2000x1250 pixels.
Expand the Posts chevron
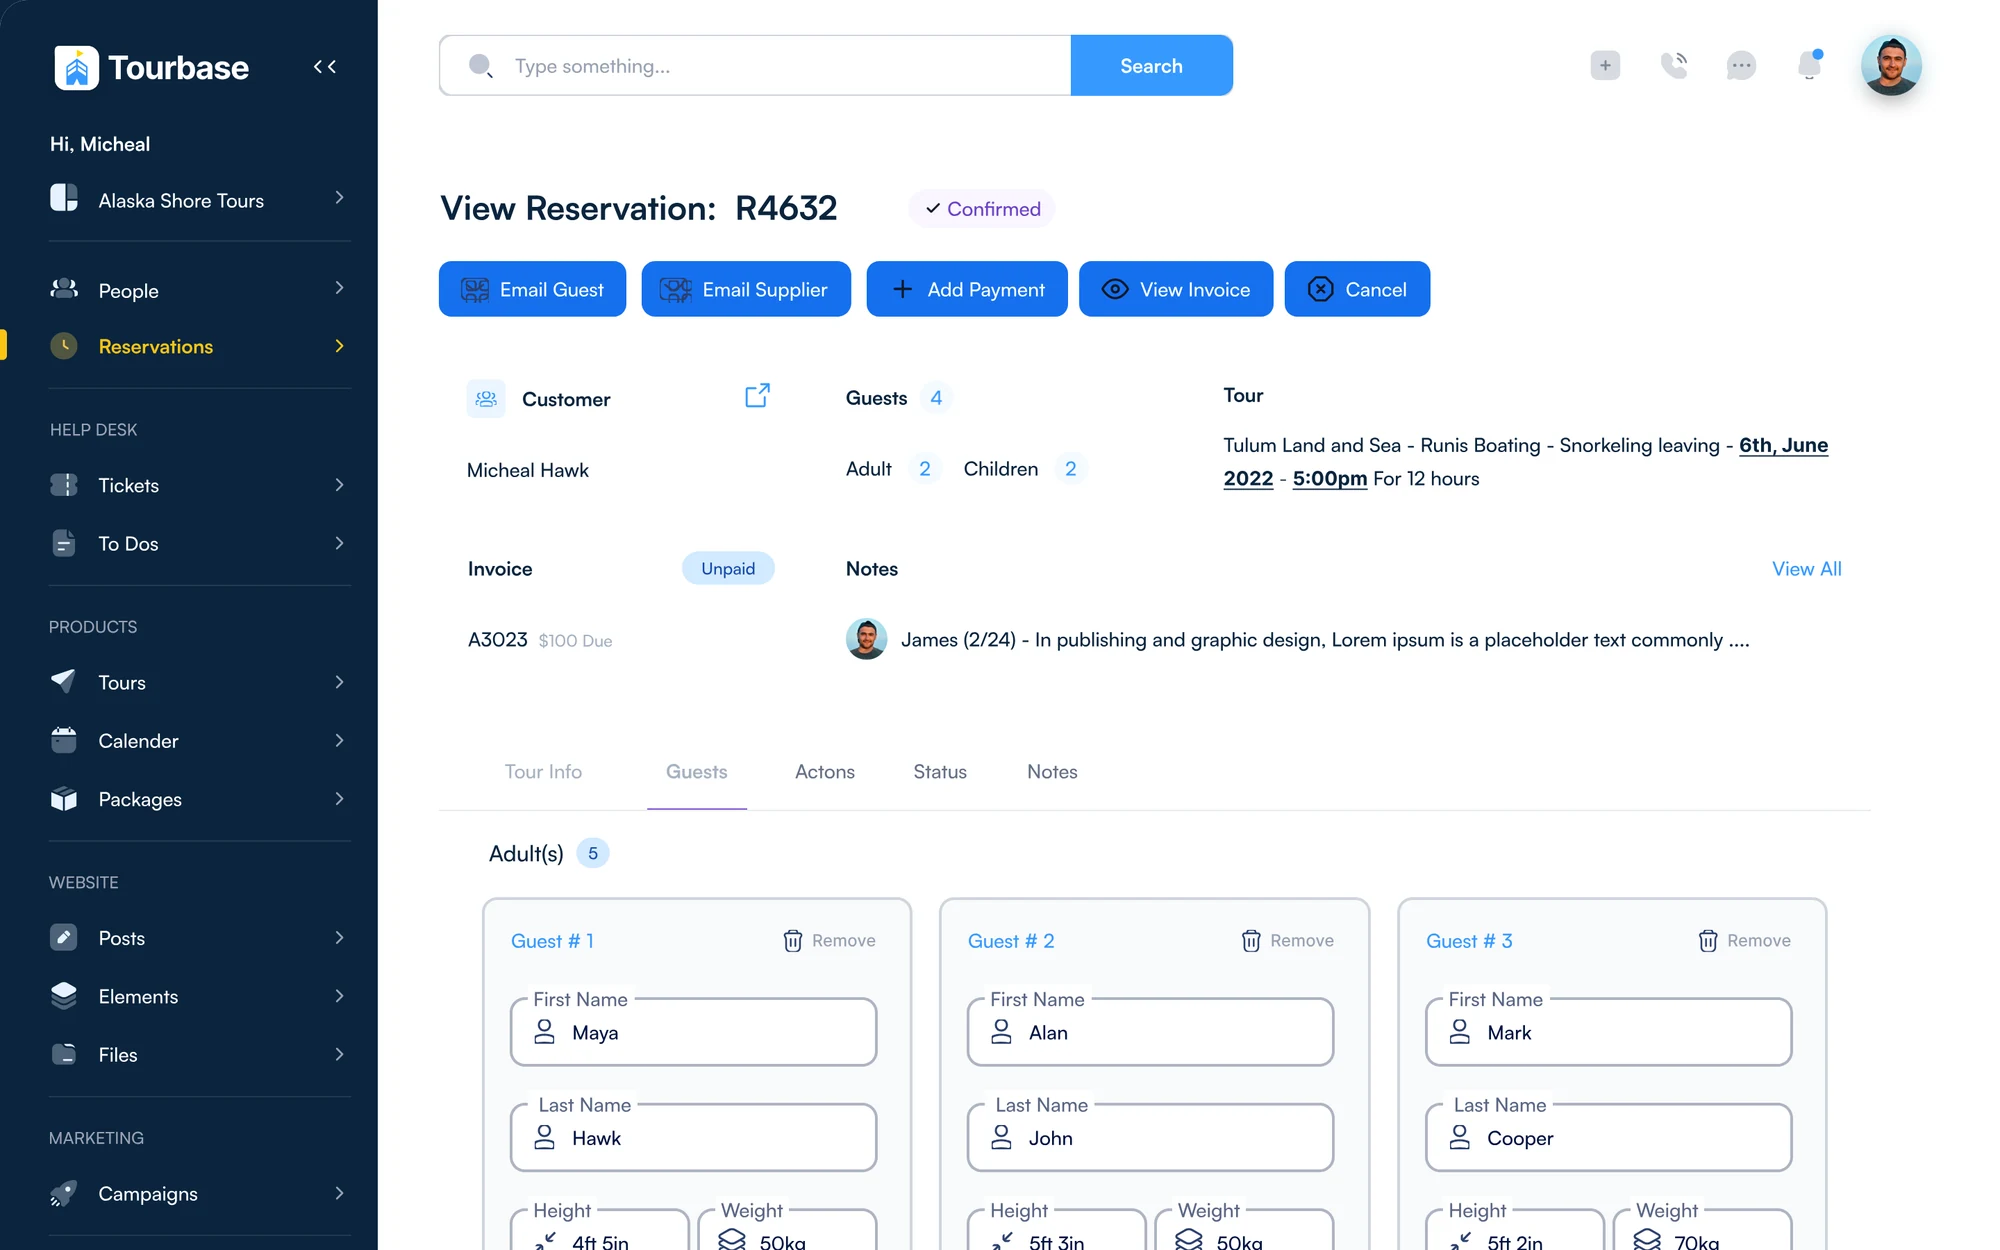point(339,937)
